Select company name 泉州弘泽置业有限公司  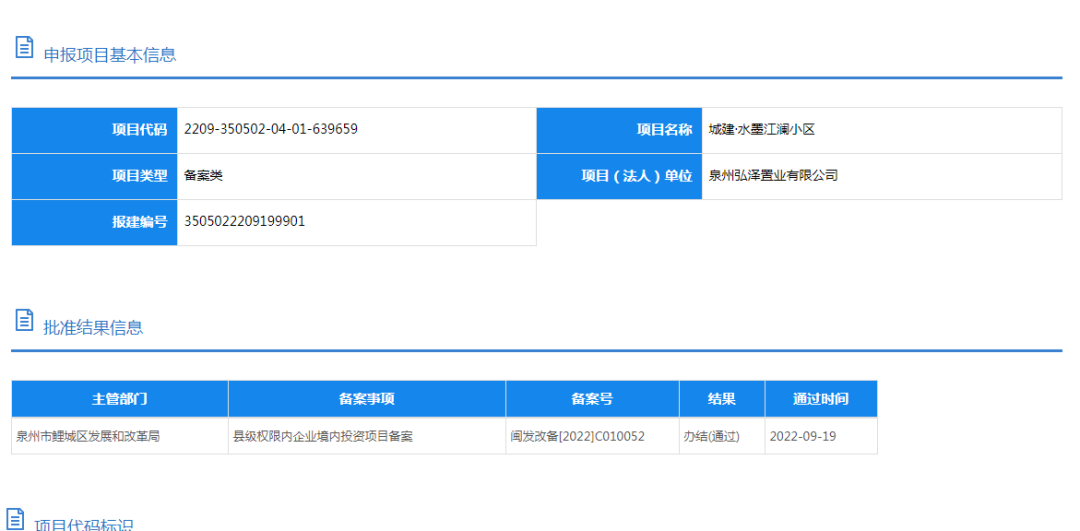pyautogui.click(x=773, y=176)
